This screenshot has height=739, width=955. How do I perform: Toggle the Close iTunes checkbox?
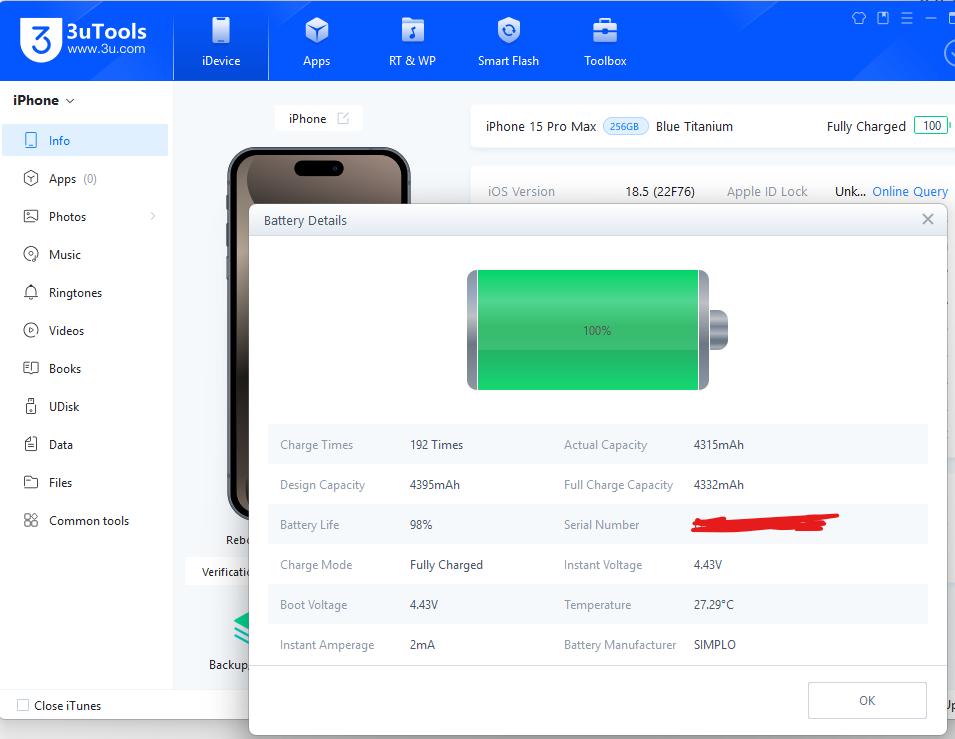[23, 705]
